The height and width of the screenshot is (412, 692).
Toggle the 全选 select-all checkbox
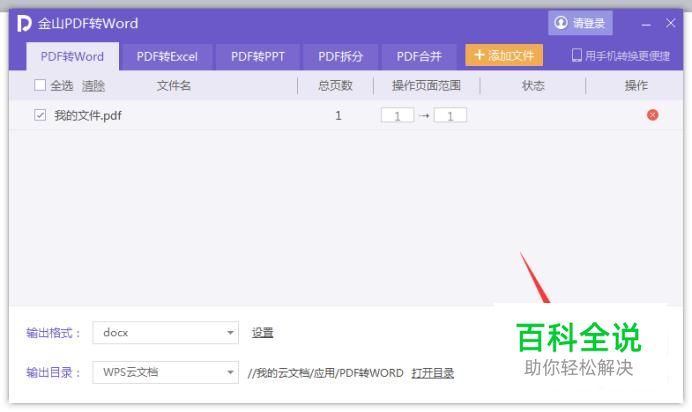pos(40,85)
